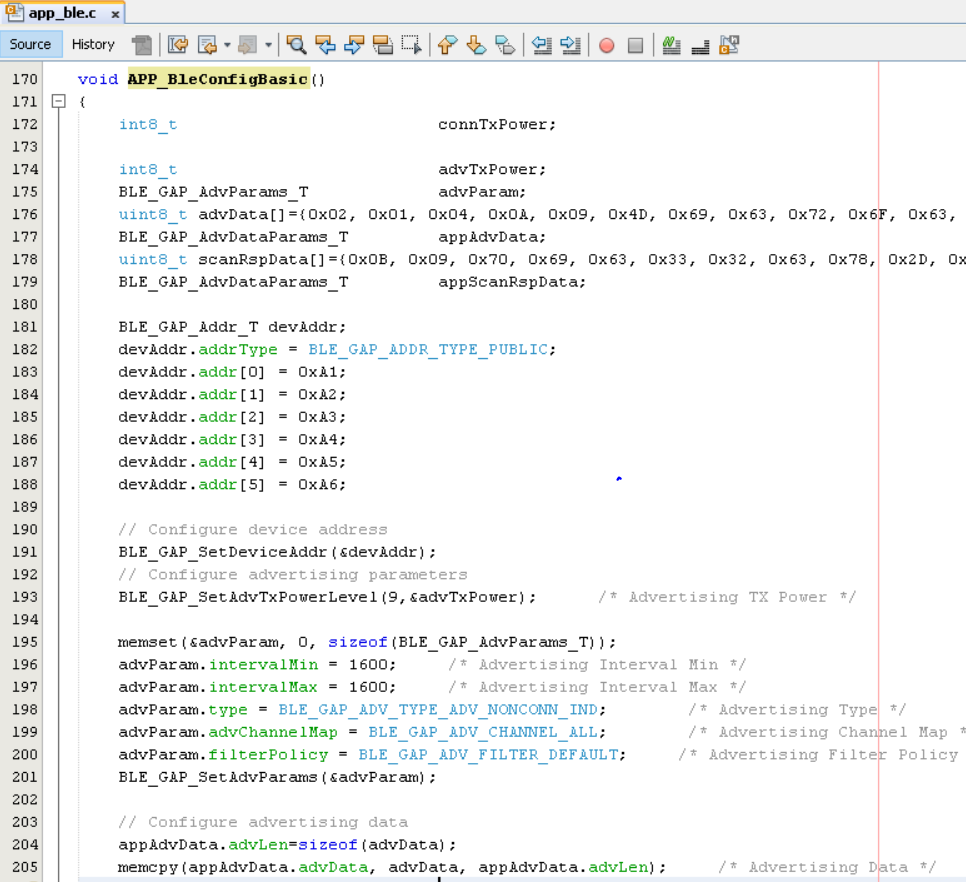Click line number 193 in the gutter
The image size is (966, 882).
25,597
